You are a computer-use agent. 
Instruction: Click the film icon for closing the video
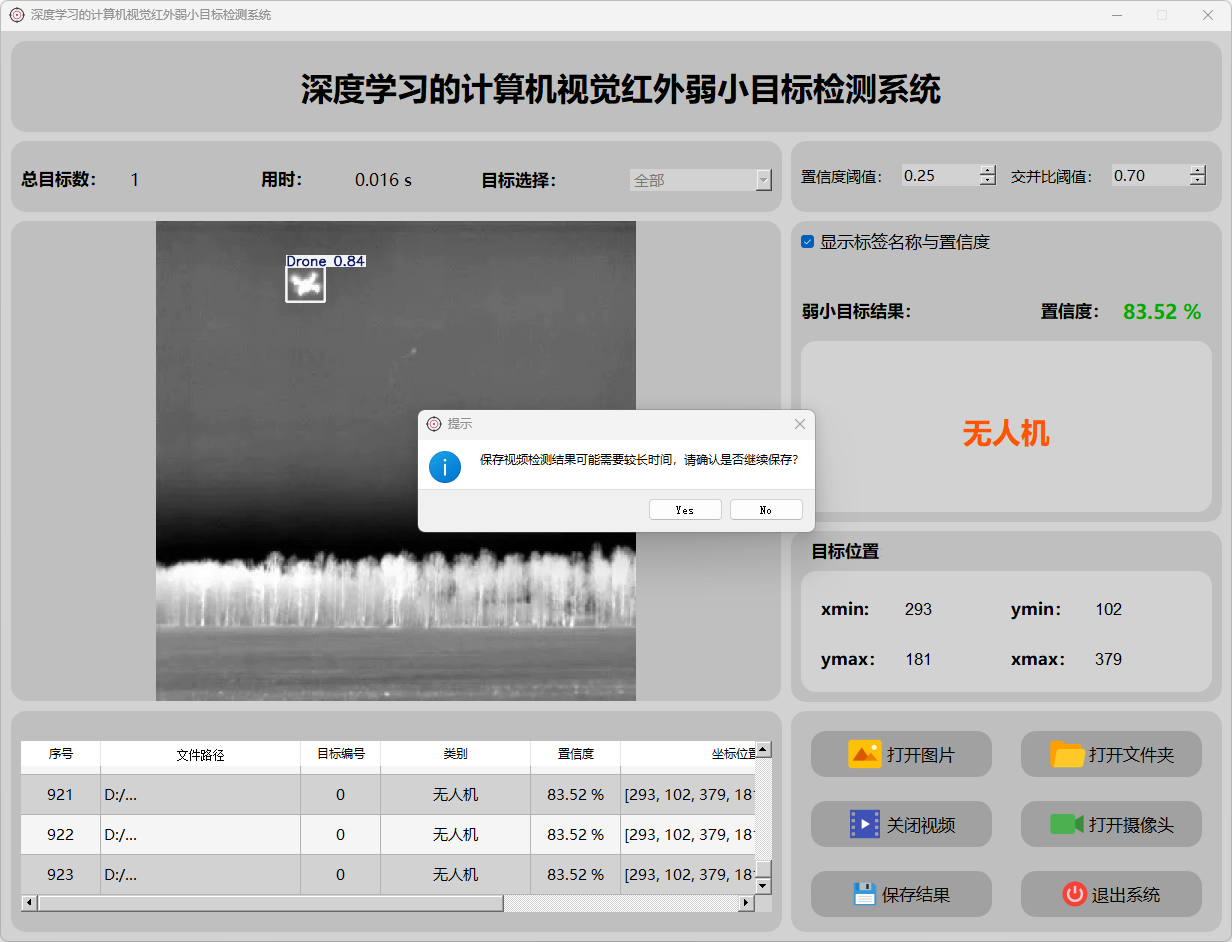(x=864, y=824)
